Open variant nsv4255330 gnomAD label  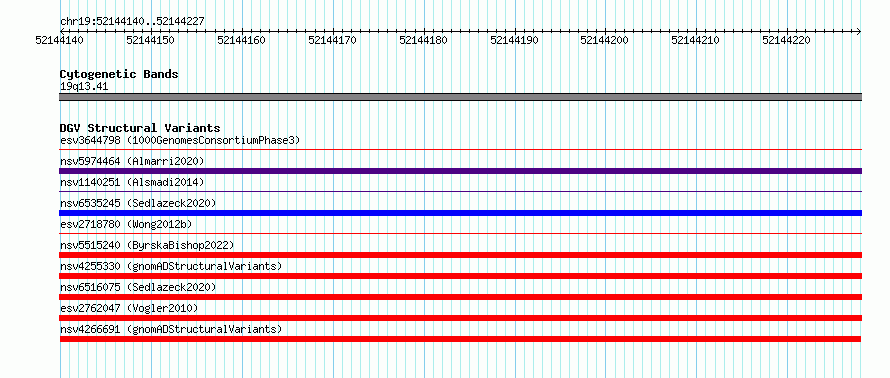(x=171, y=266)
